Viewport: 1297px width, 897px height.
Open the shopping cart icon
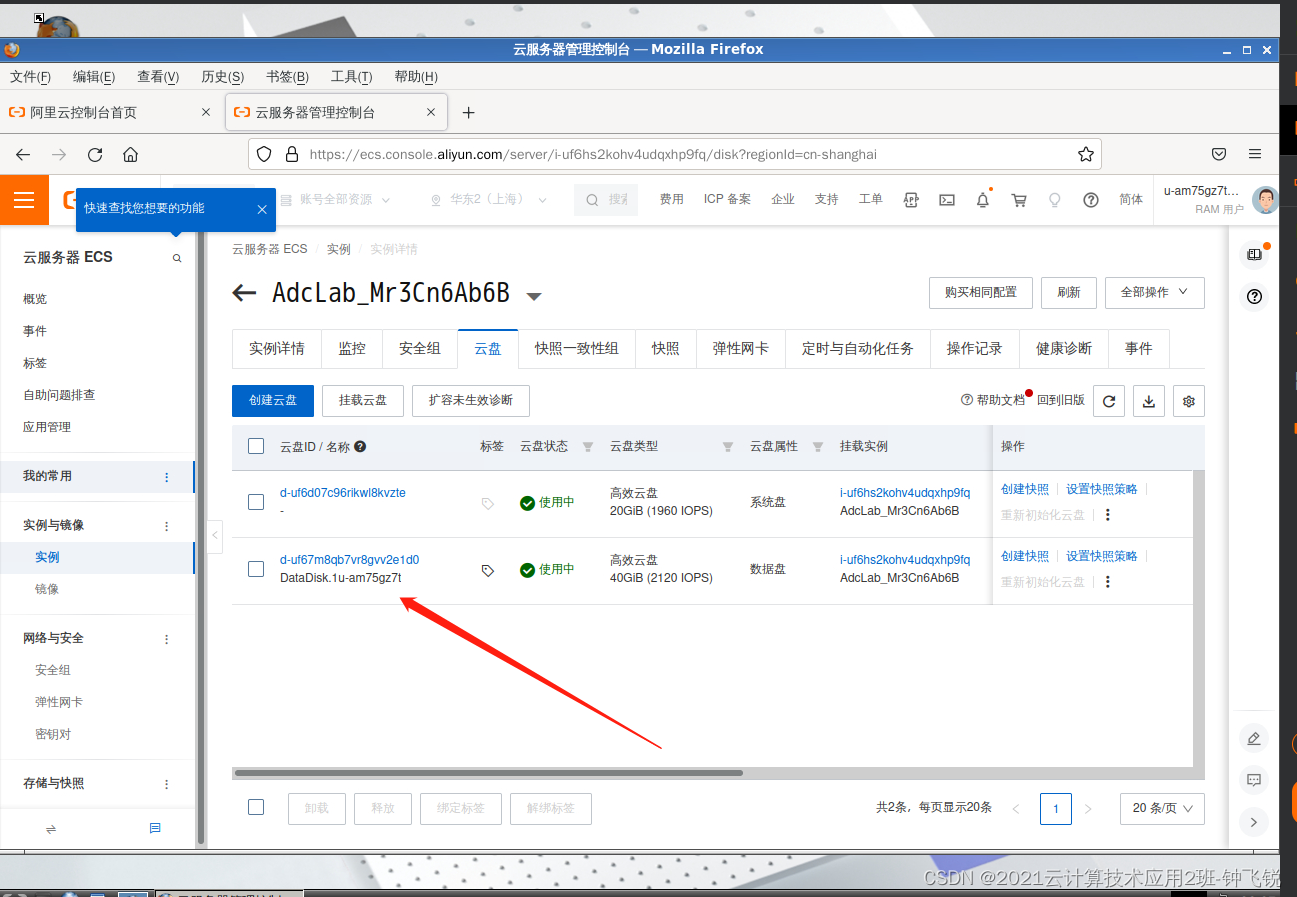1019,200
